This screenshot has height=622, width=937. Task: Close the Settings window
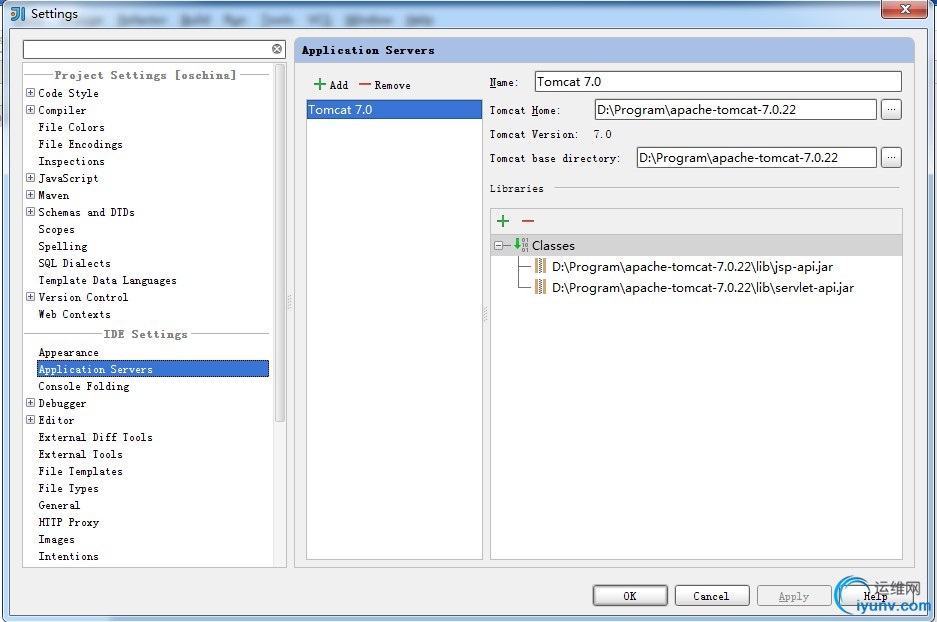click(905, 9)
